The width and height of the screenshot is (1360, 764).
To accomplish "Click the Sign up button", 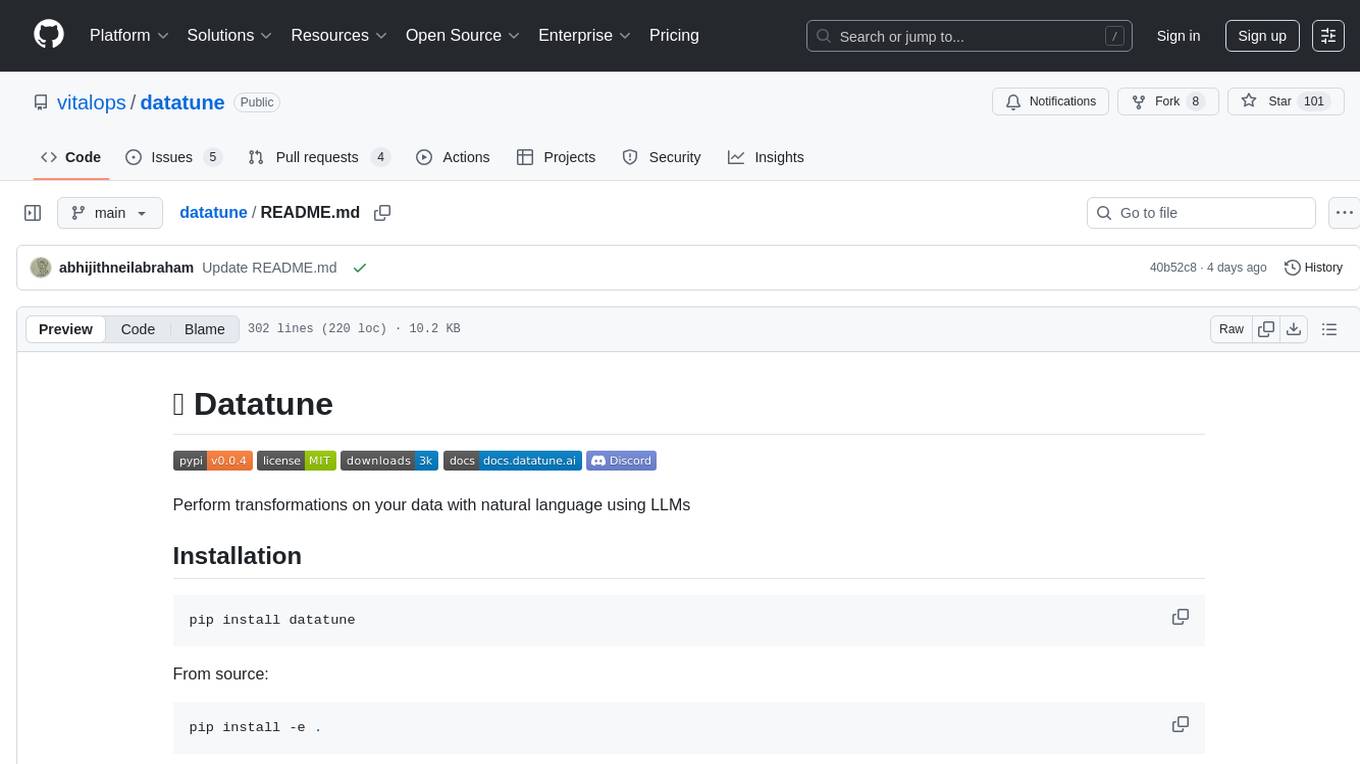I will point(1262,36).
